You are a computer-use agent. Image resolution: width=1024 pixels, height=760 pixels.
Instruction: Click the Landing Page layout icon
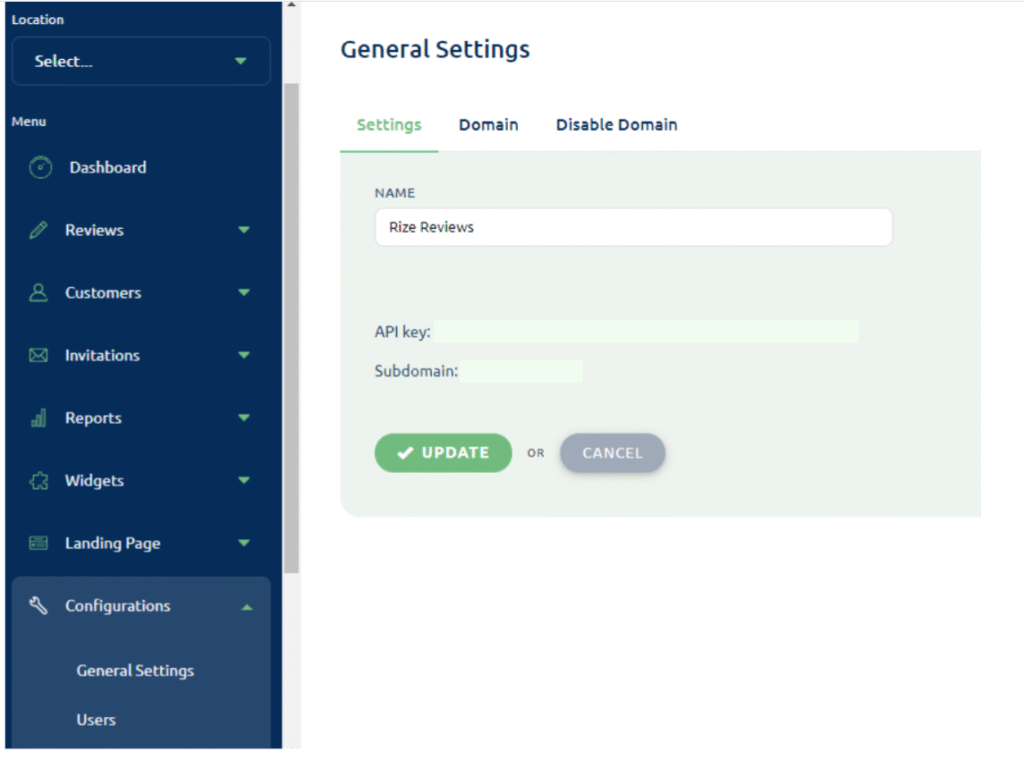pyautogui.click(x=39, y=543)
